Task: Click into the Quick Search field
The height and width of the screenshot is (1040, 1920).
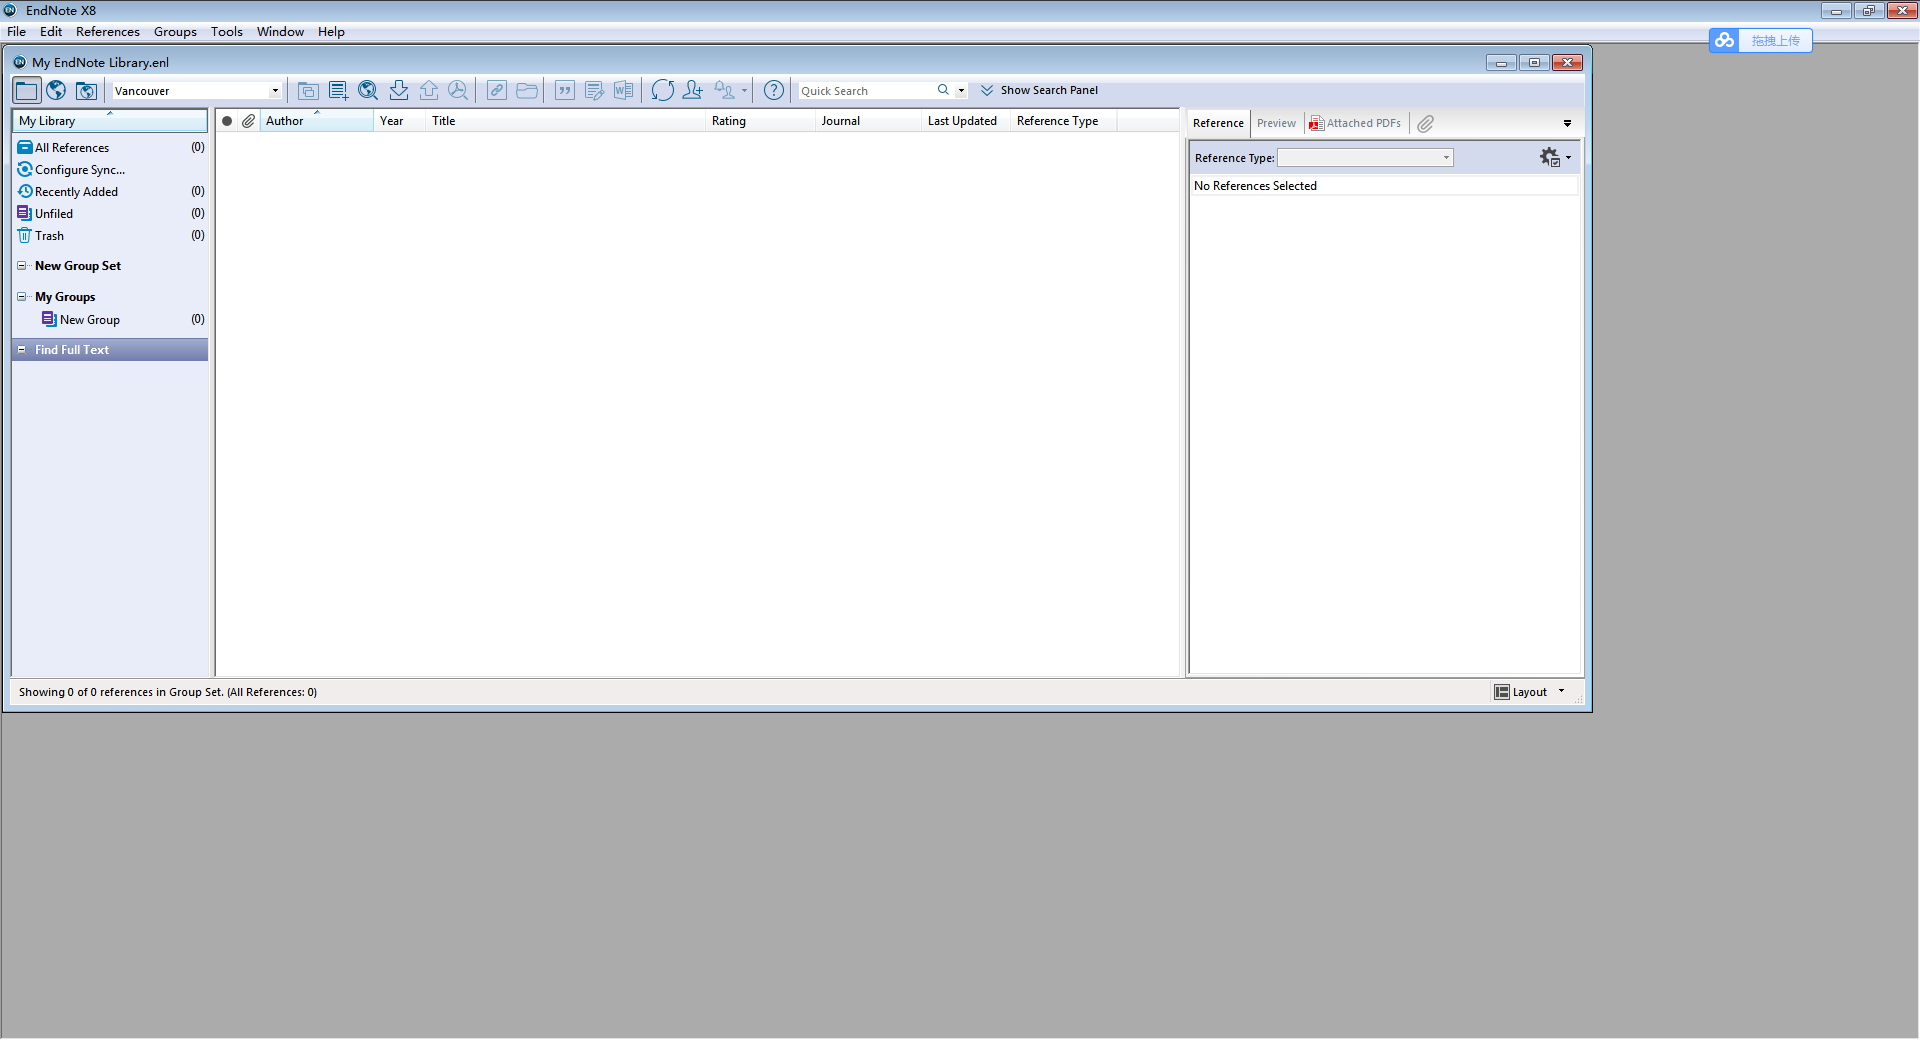Action: [x=865, y=91]
